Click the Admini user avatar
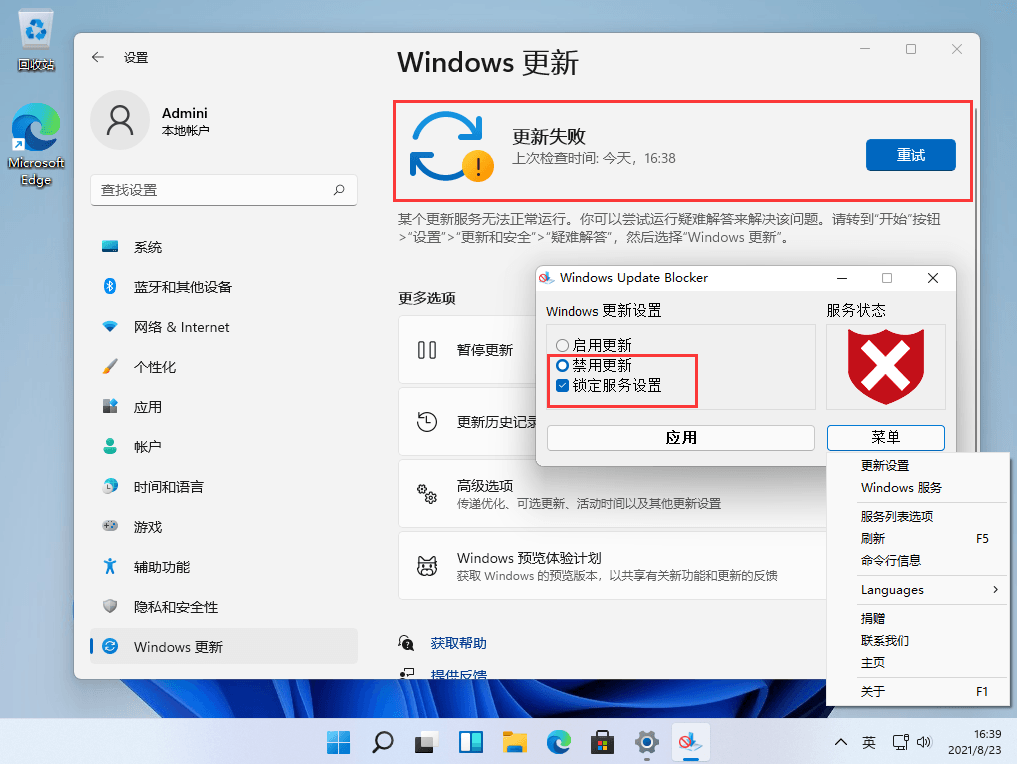The height and width of the screenshot is (764, 1017). tap(120, 121)
